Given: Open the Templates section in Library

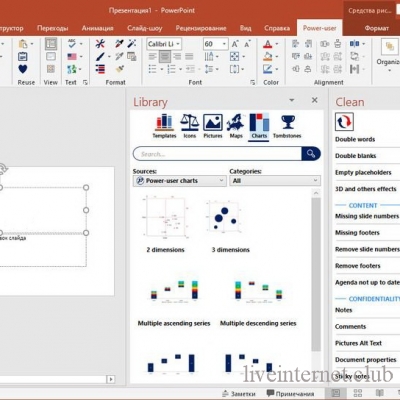Looking at the screenshot, I should pos(164,126).
